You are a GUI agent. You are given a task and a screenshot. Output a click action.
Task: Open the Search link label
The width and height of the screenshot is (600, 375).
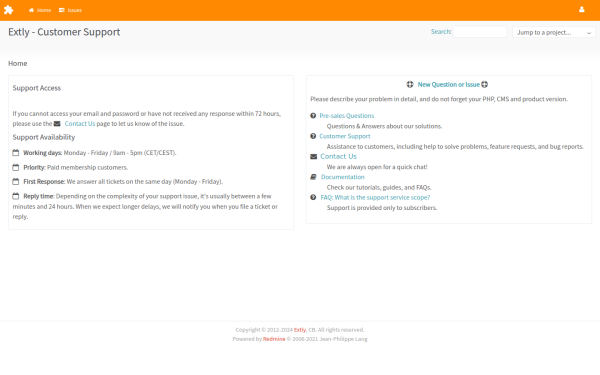(441, 32)
